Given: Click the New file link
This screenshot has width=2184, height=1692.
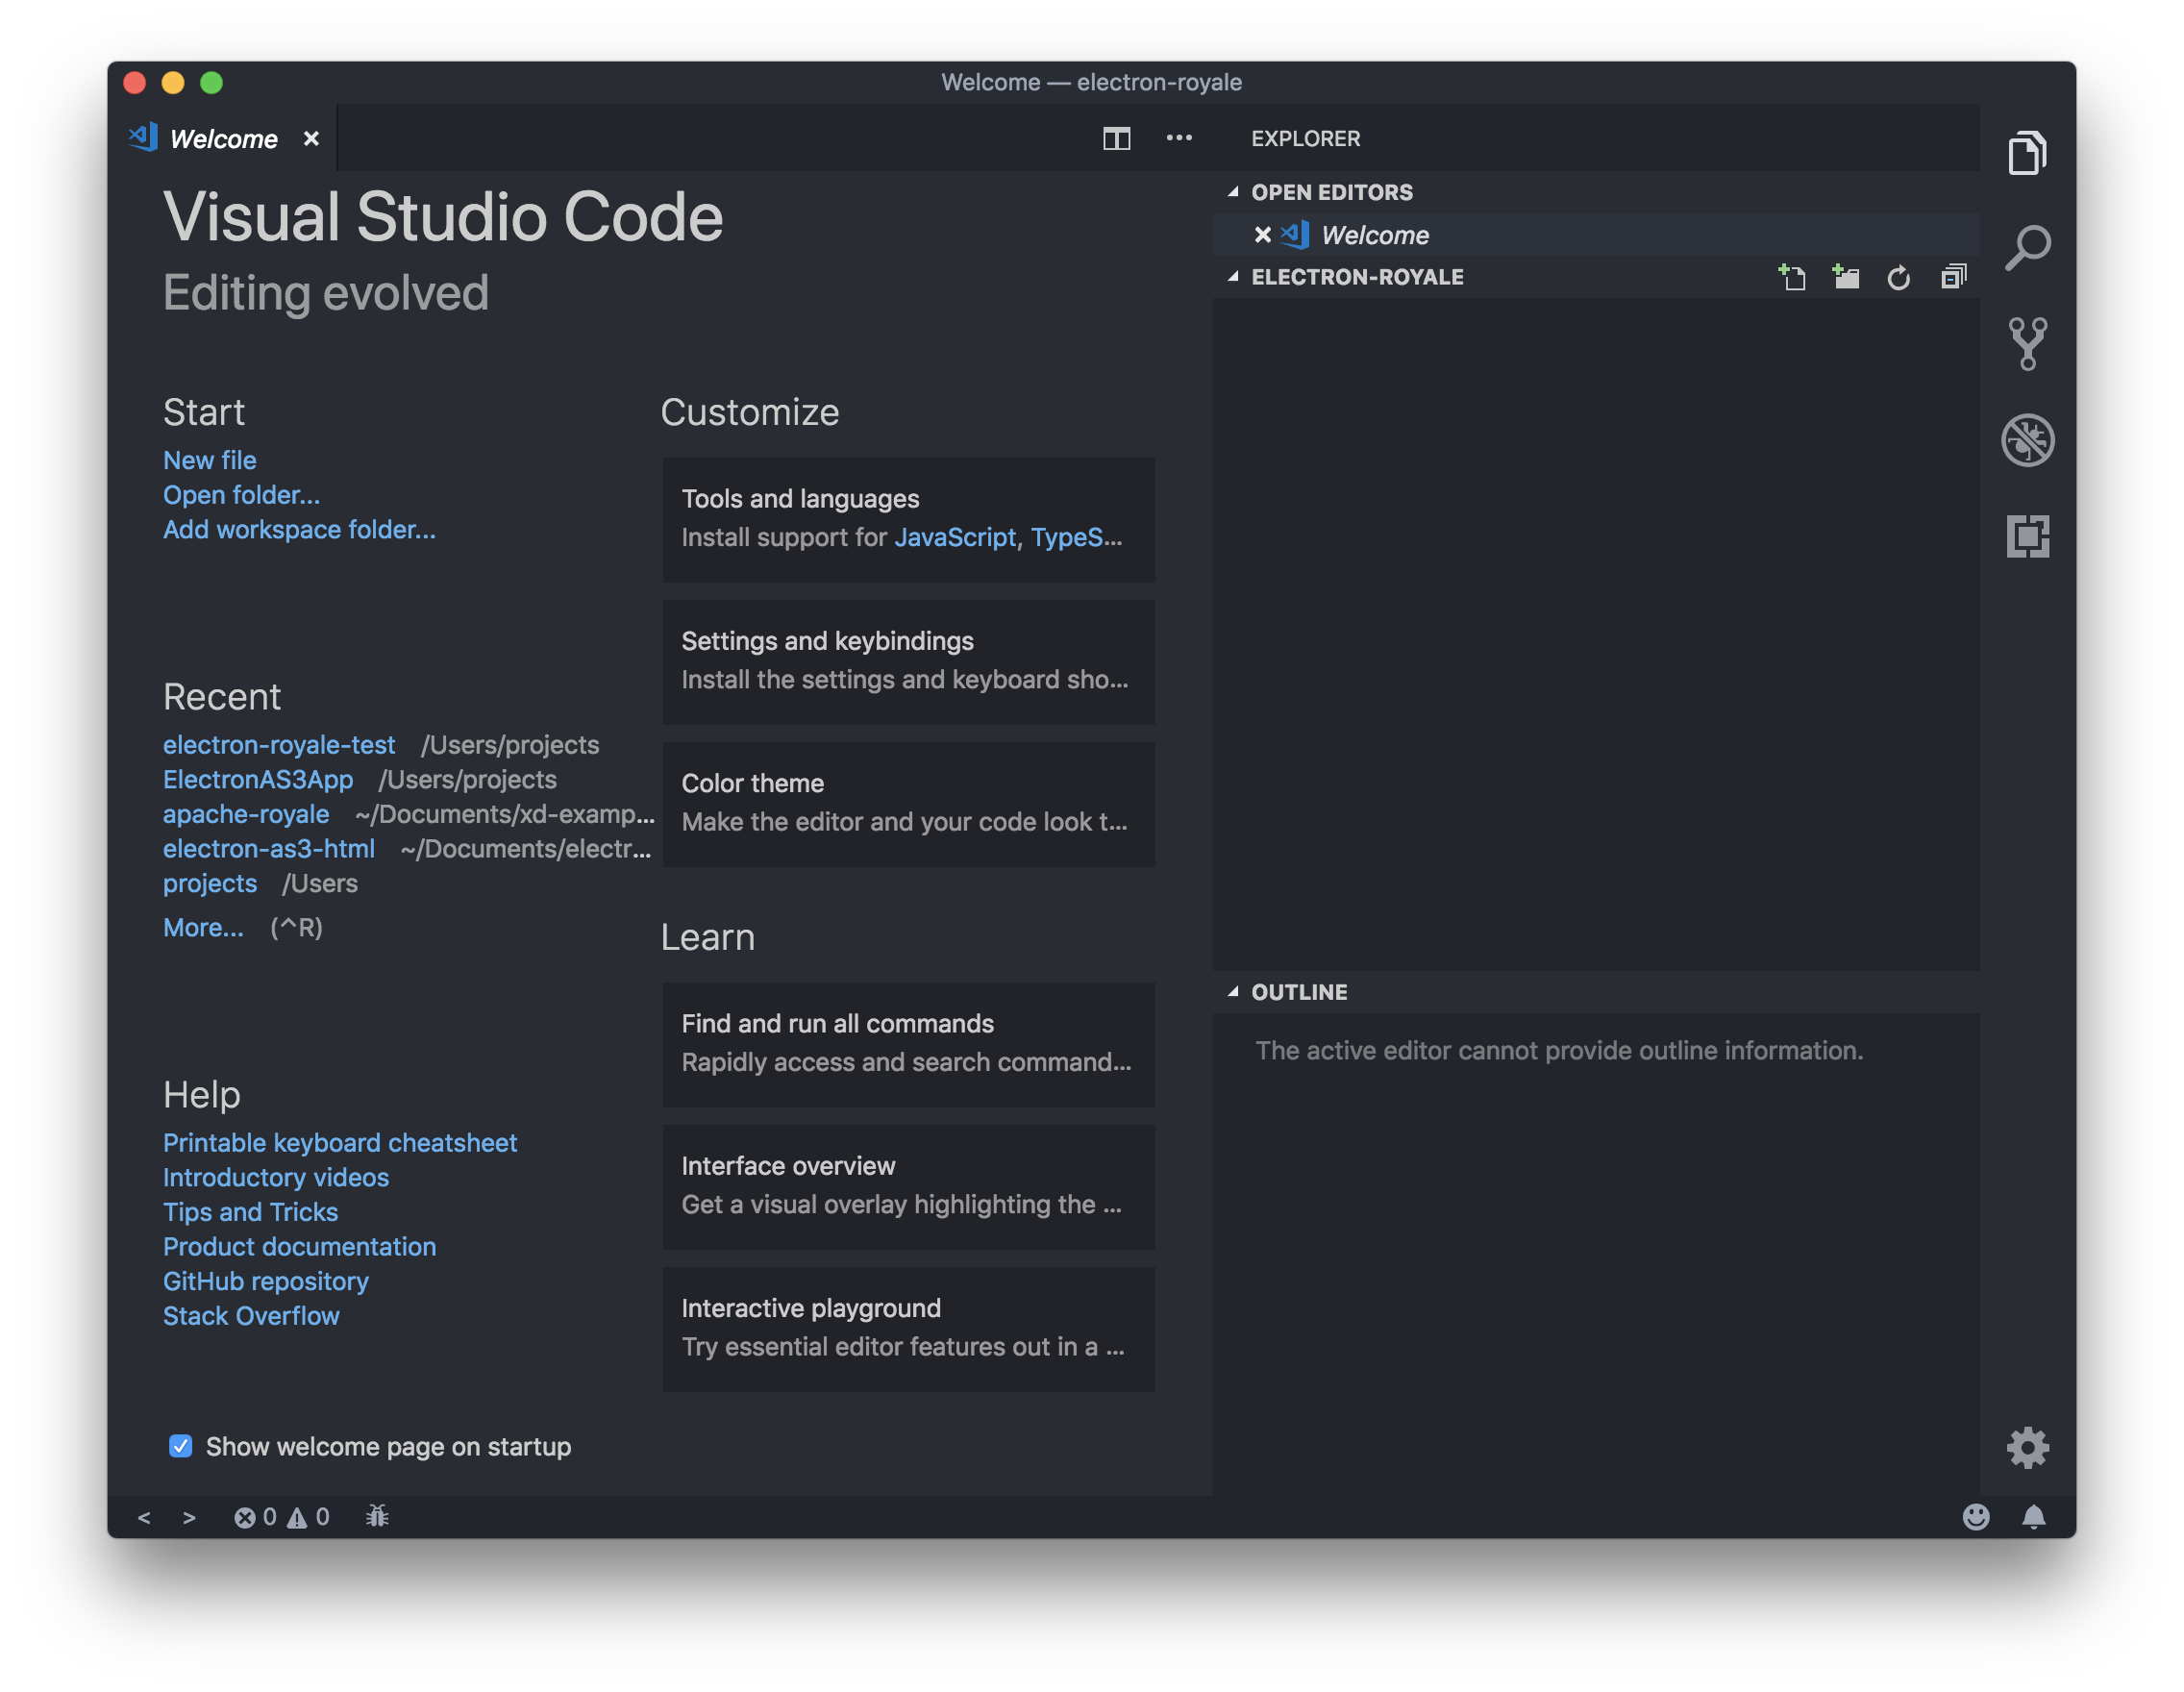Looking at the screenshot, I should click(210, 461).
